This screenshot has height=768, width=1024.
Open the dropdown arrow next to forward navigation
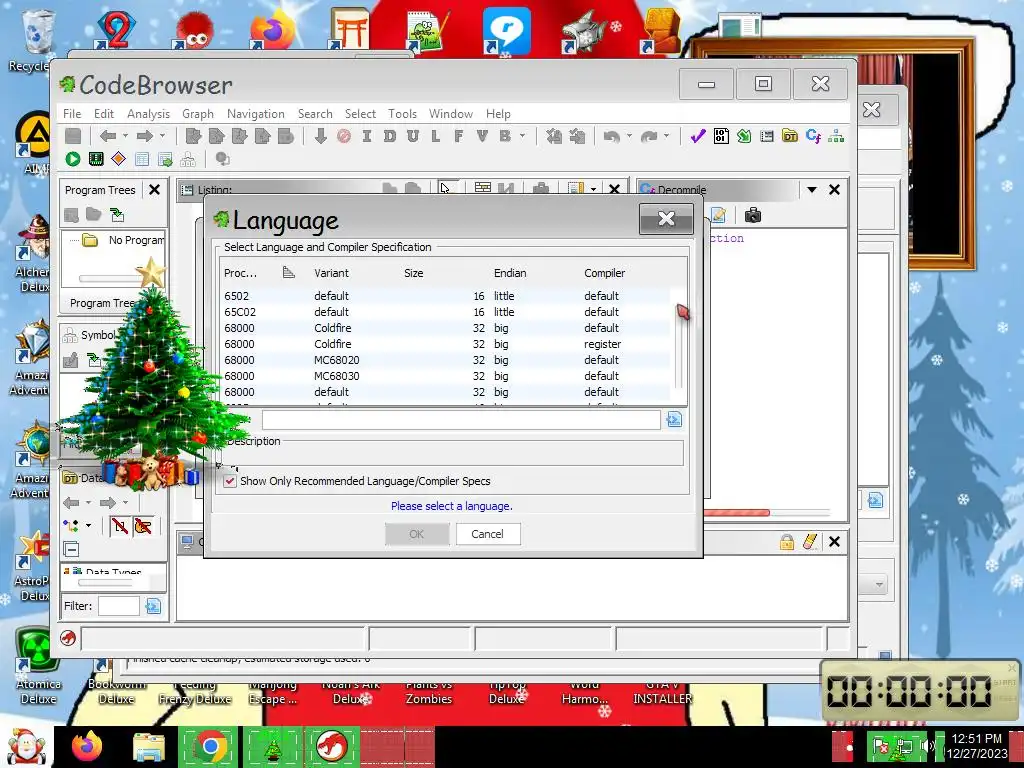pos(163,136)
